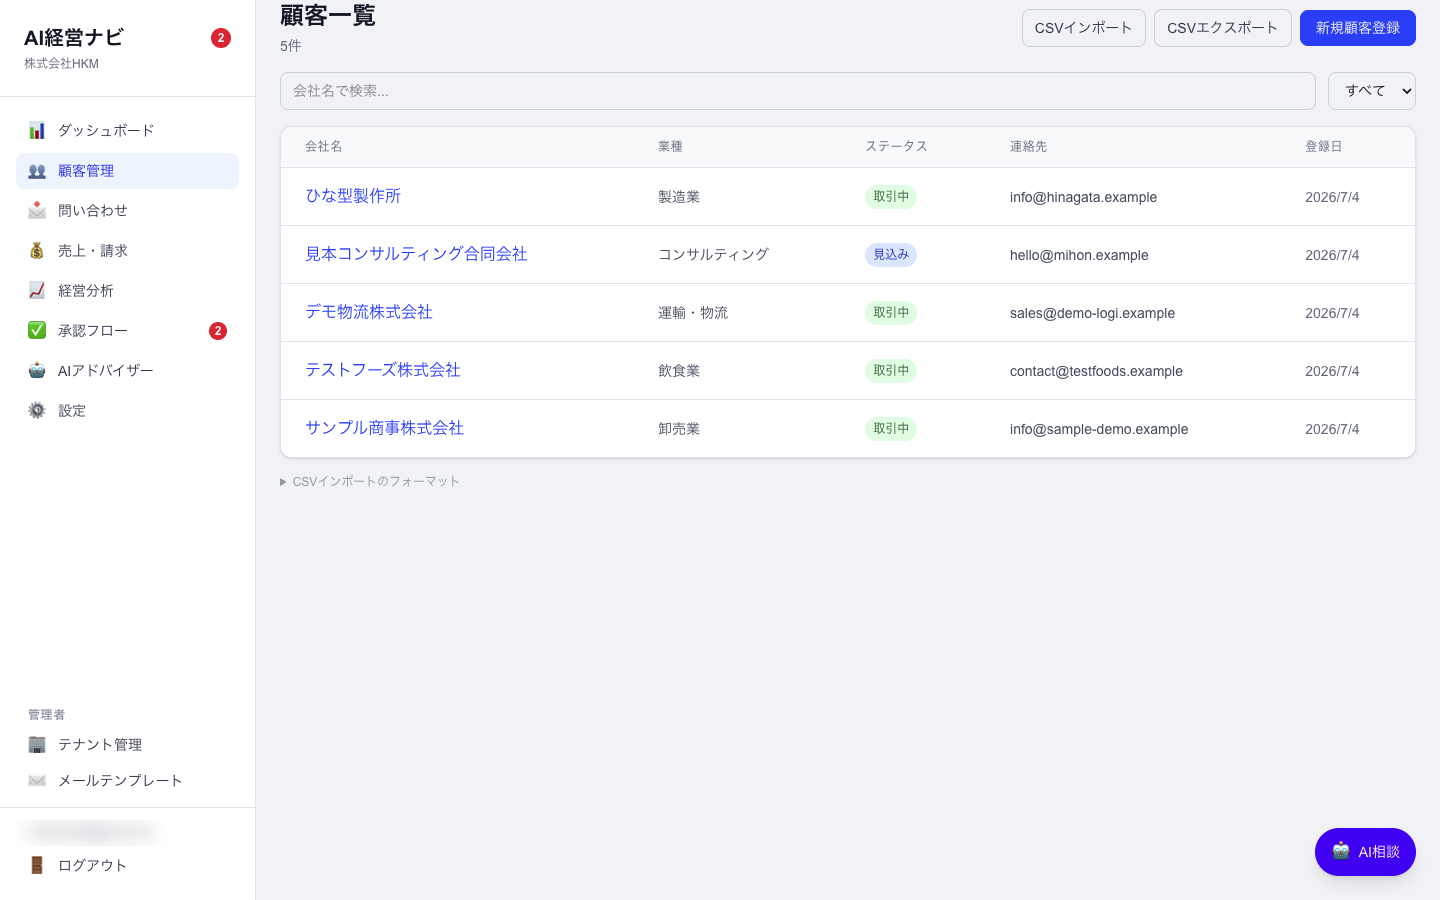Expand CSVインポートのフォーマット disclosure

click(x=370, y=481)
